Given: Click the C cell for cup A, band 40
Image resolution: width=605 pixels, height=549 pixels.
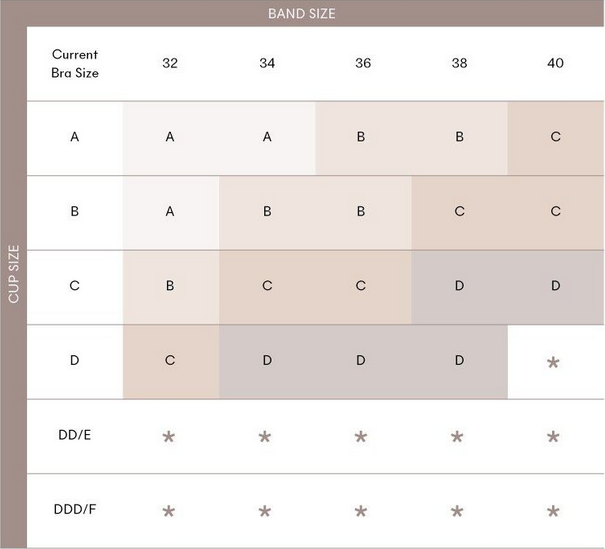Looking at the screenshot, I should tap(555, 137).
